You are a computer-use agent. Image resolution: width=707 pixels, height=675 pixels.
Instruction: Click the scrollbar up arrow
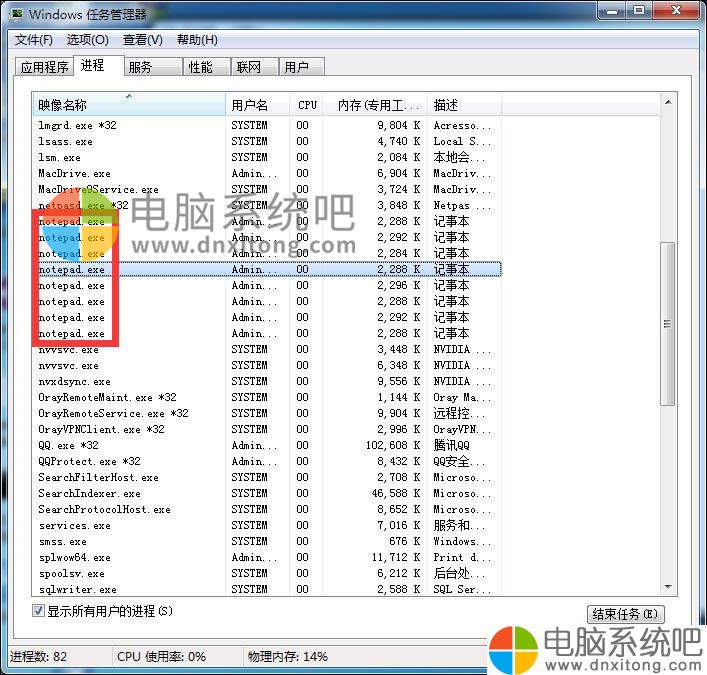(668, 103)
